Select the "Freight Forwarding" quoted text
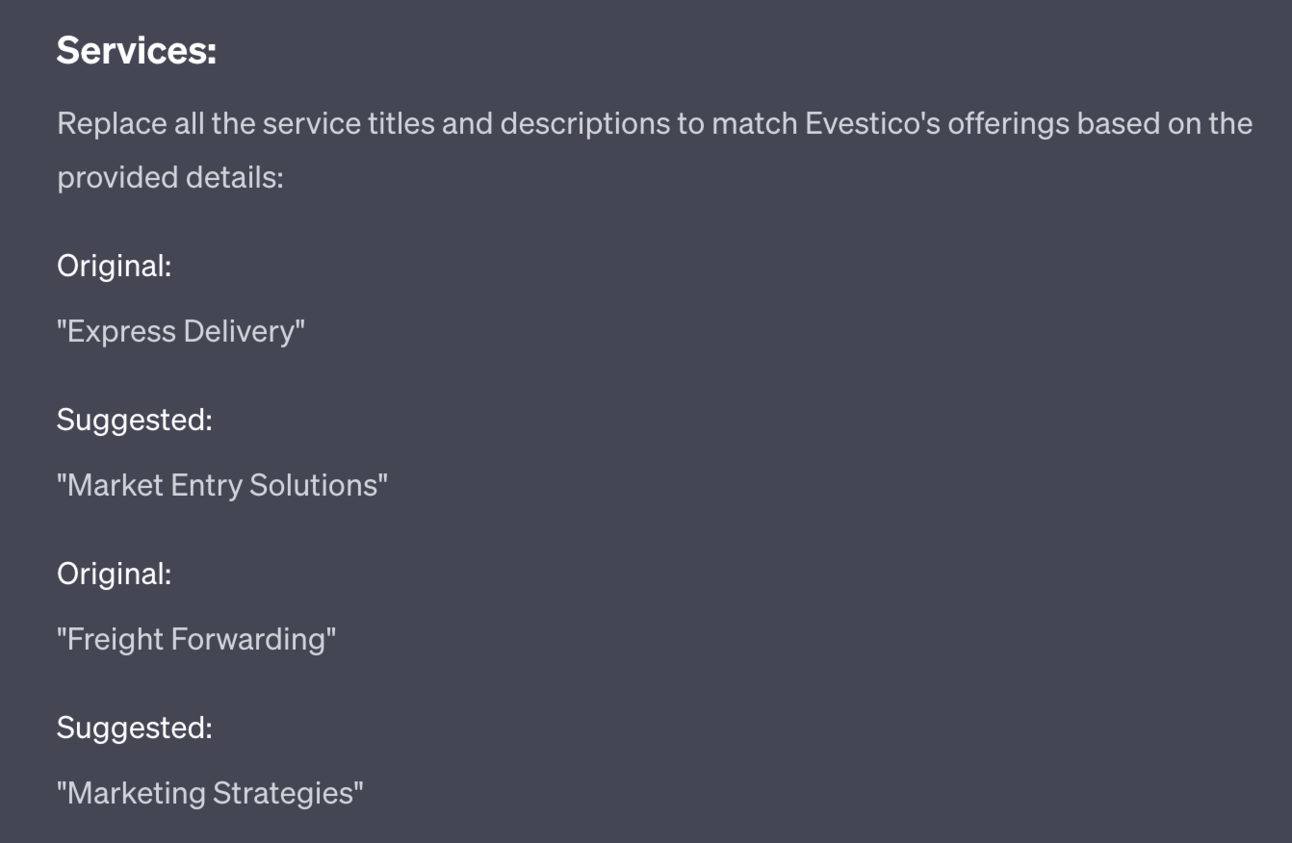The height and width of the screenshot is (843, 1292). [196, 639]
